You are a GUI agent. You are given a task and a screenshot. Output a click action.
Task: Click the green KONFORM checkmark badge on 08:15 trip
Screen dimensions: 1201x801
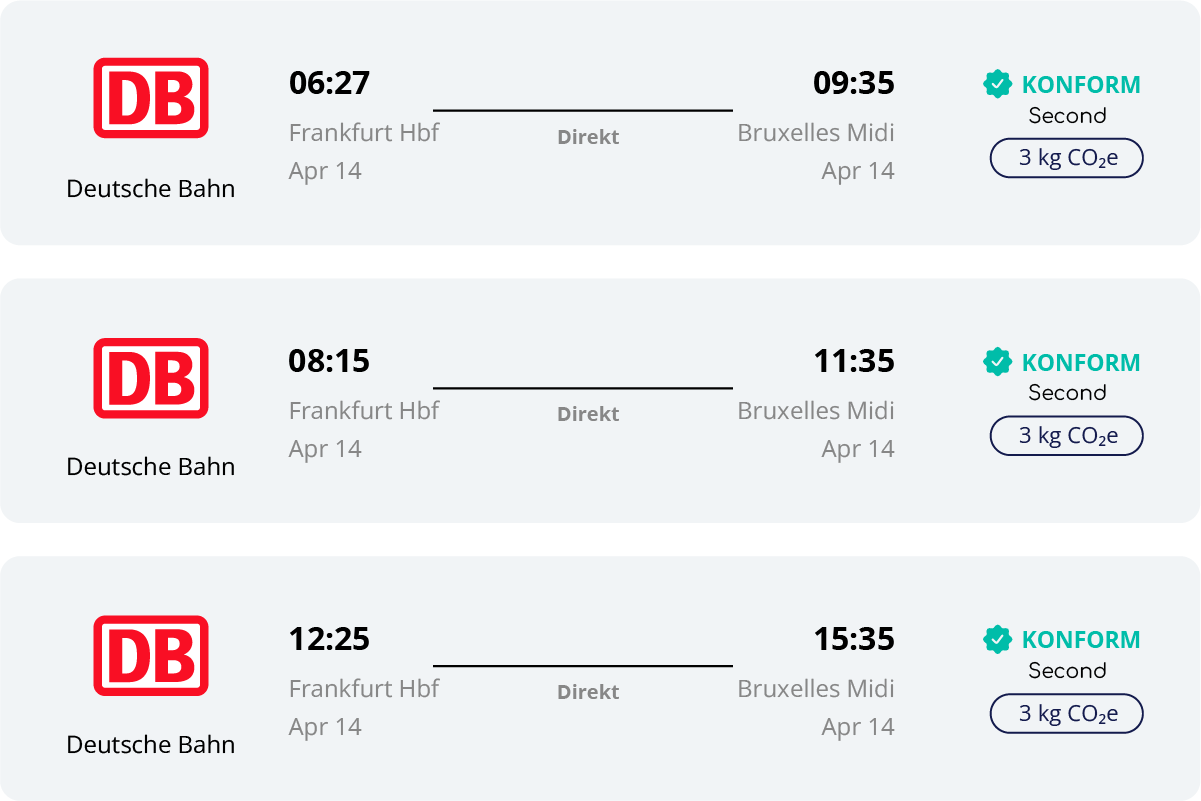coord(997,362)
